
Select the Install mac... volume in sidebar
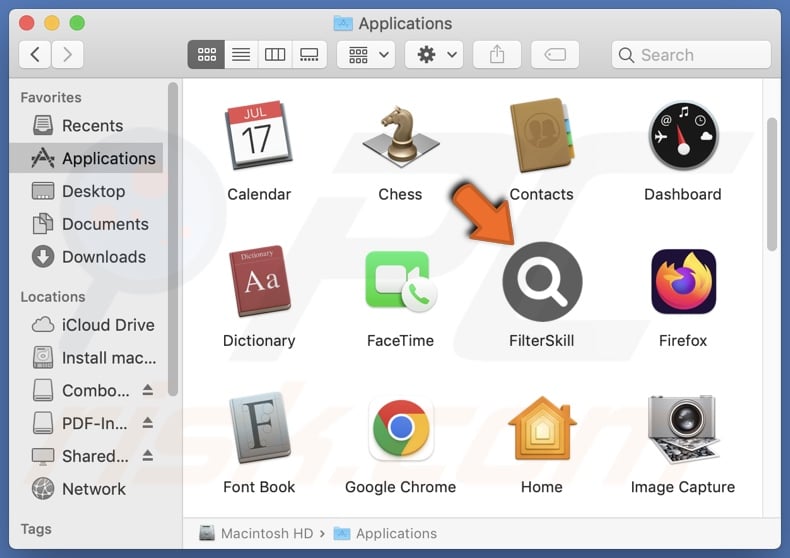pos(86,358)
